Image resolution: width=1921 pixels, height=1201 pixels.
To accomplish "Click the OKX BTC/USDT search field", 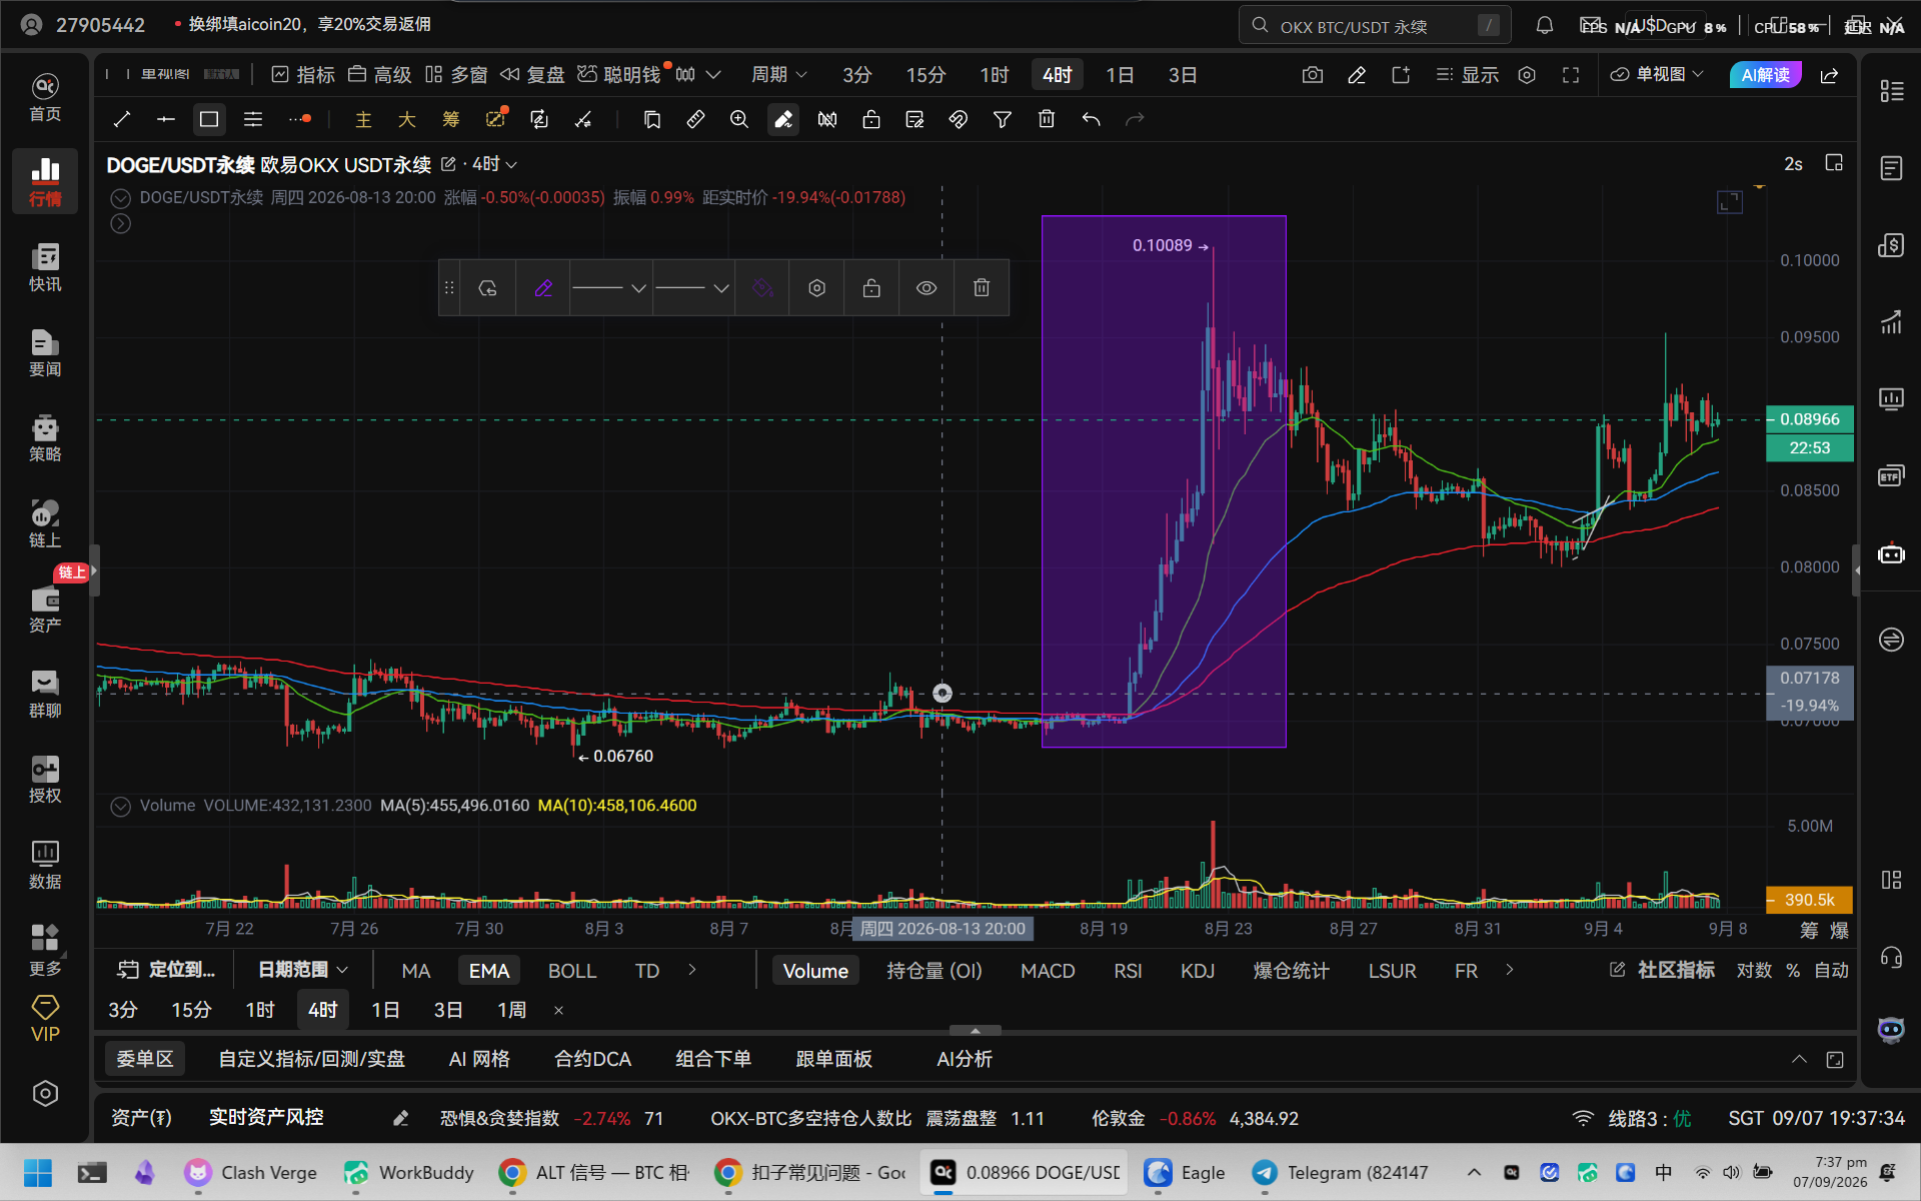I will [1374, 26].
